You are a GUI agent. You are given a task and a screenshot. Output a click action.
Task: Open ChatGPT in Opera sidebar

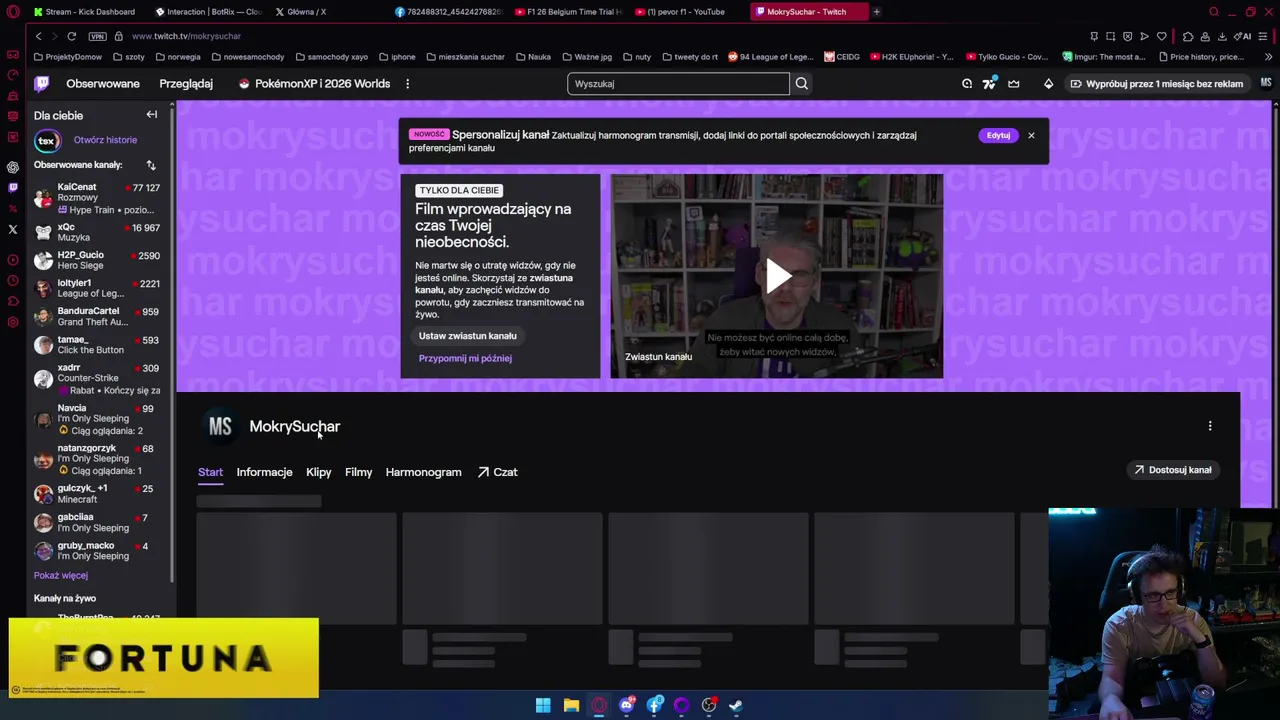pos(13,167)
